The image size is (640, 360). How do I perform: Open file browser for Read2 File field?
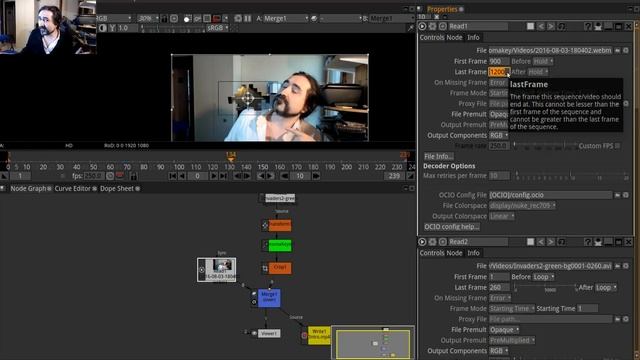[618, 266]
